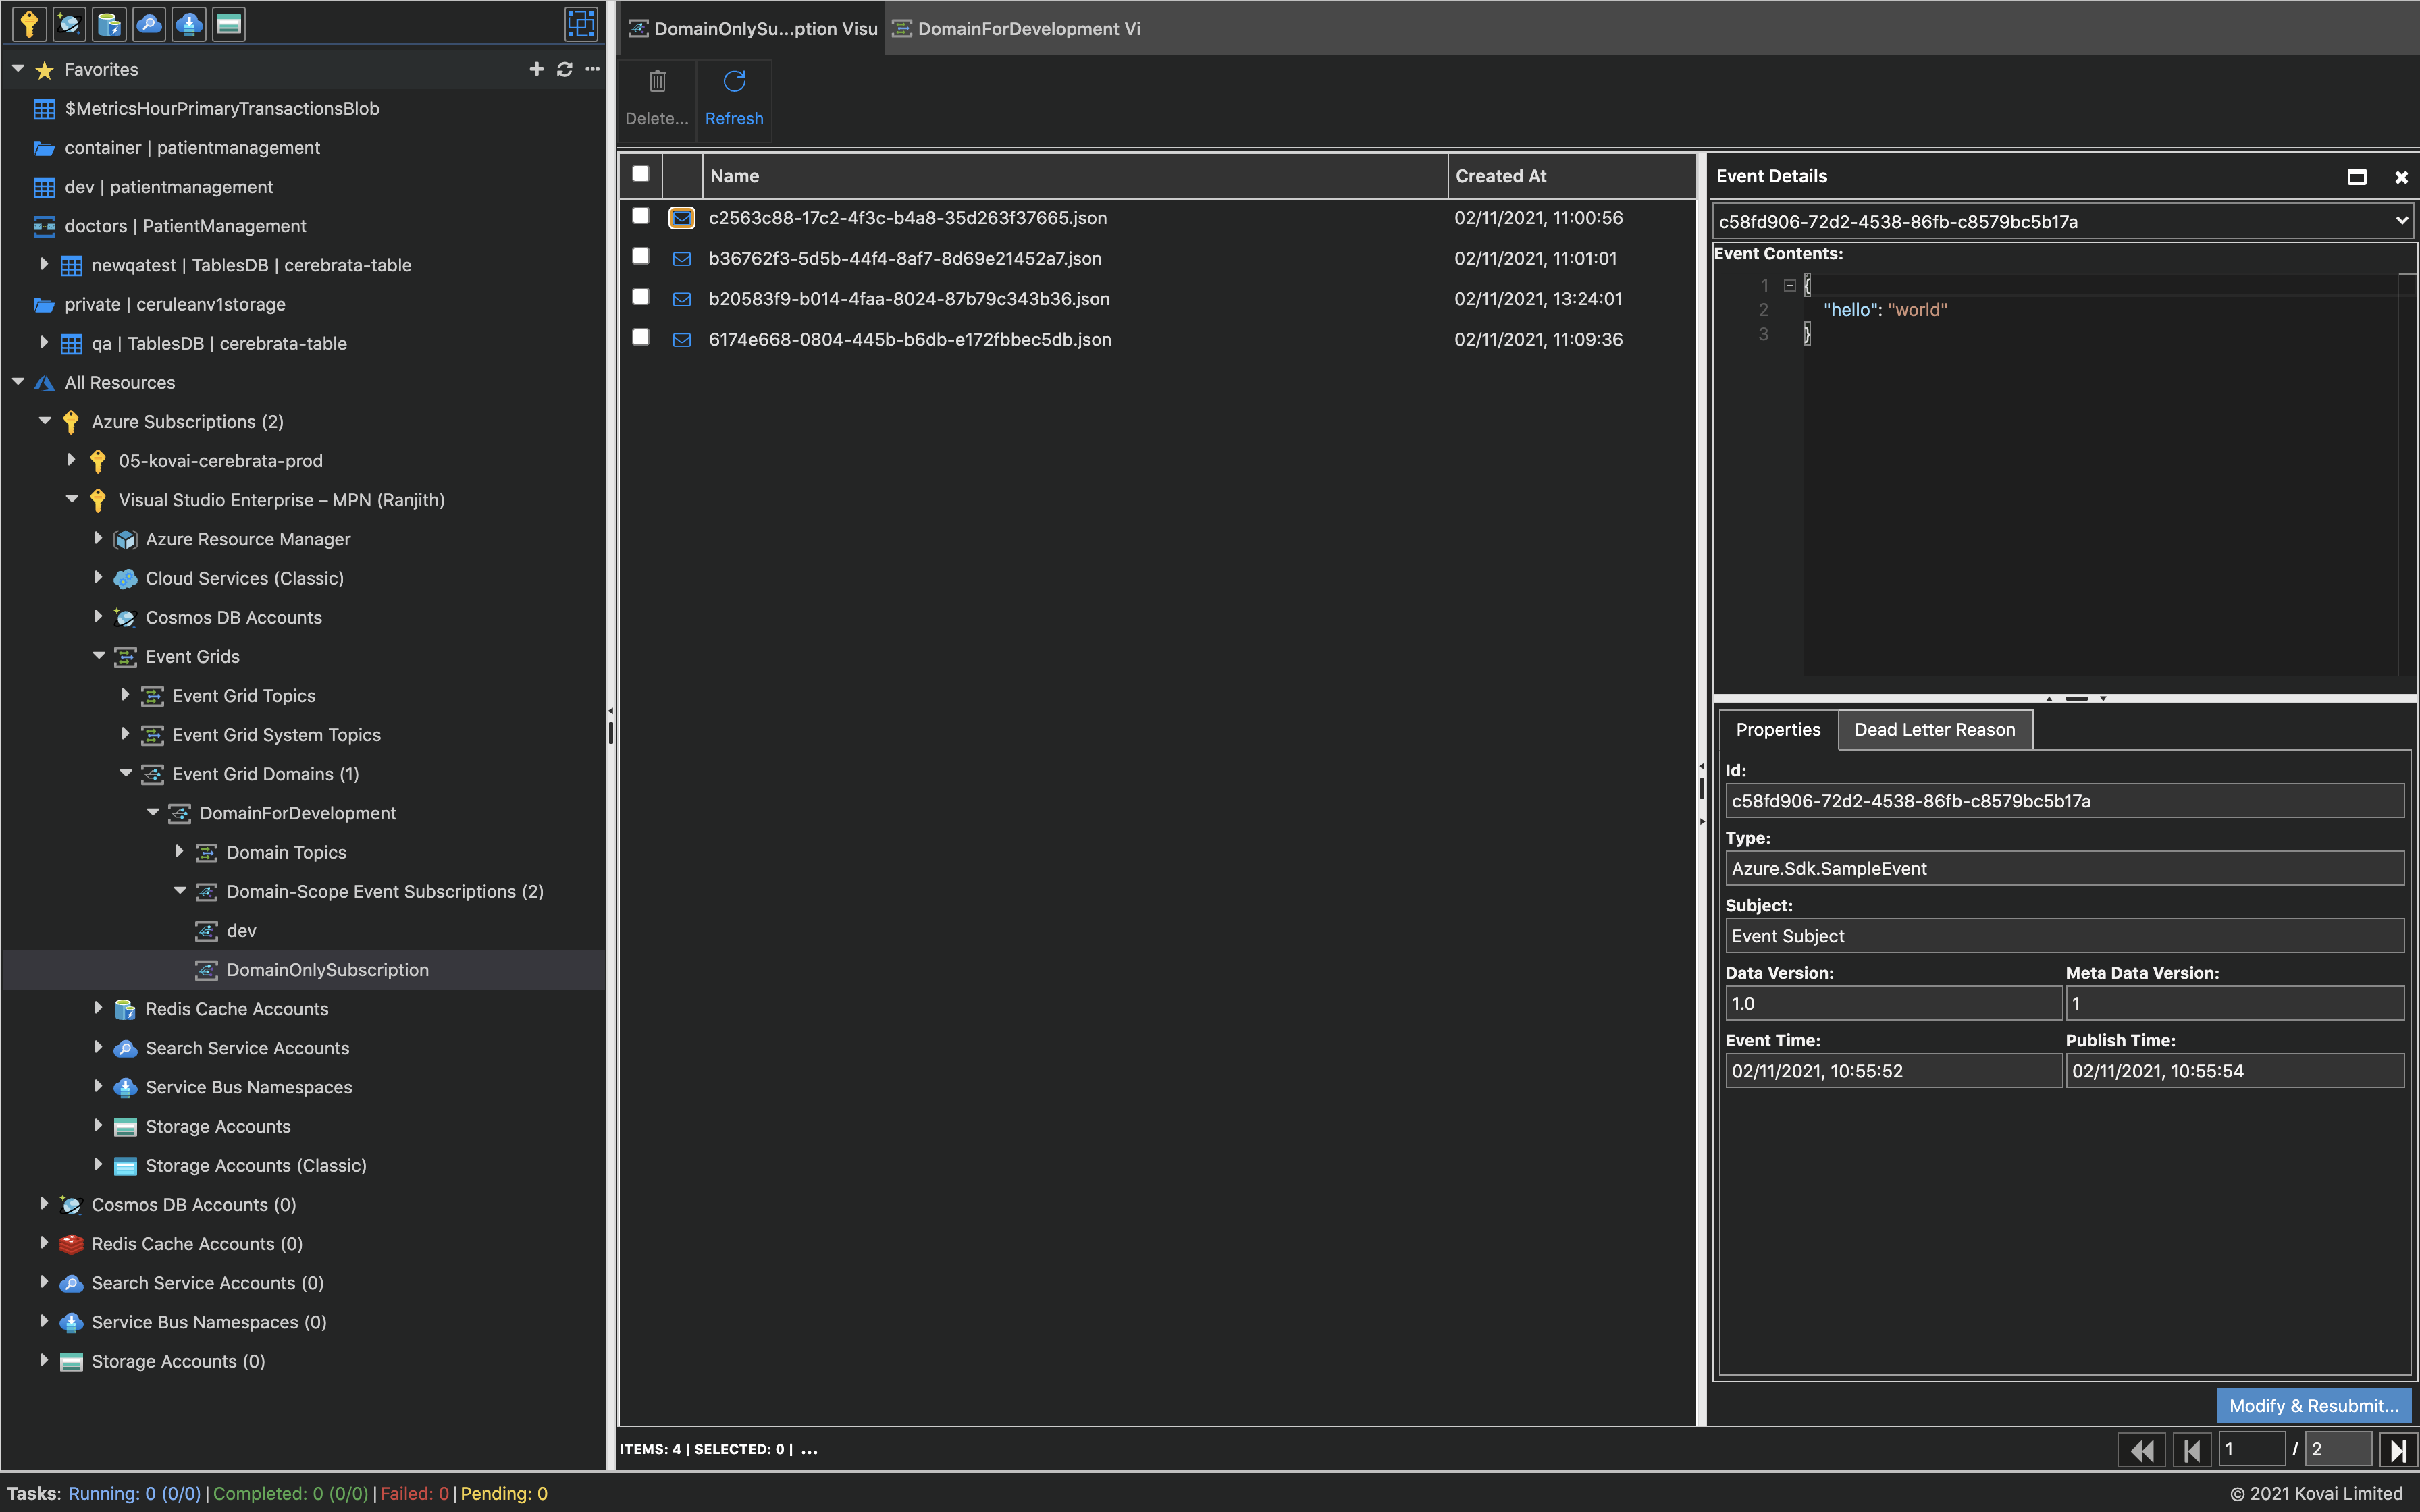2420x1512 pixels.
Task: Check the b20583f9 json row checkbox
Action: pos(641,297)
